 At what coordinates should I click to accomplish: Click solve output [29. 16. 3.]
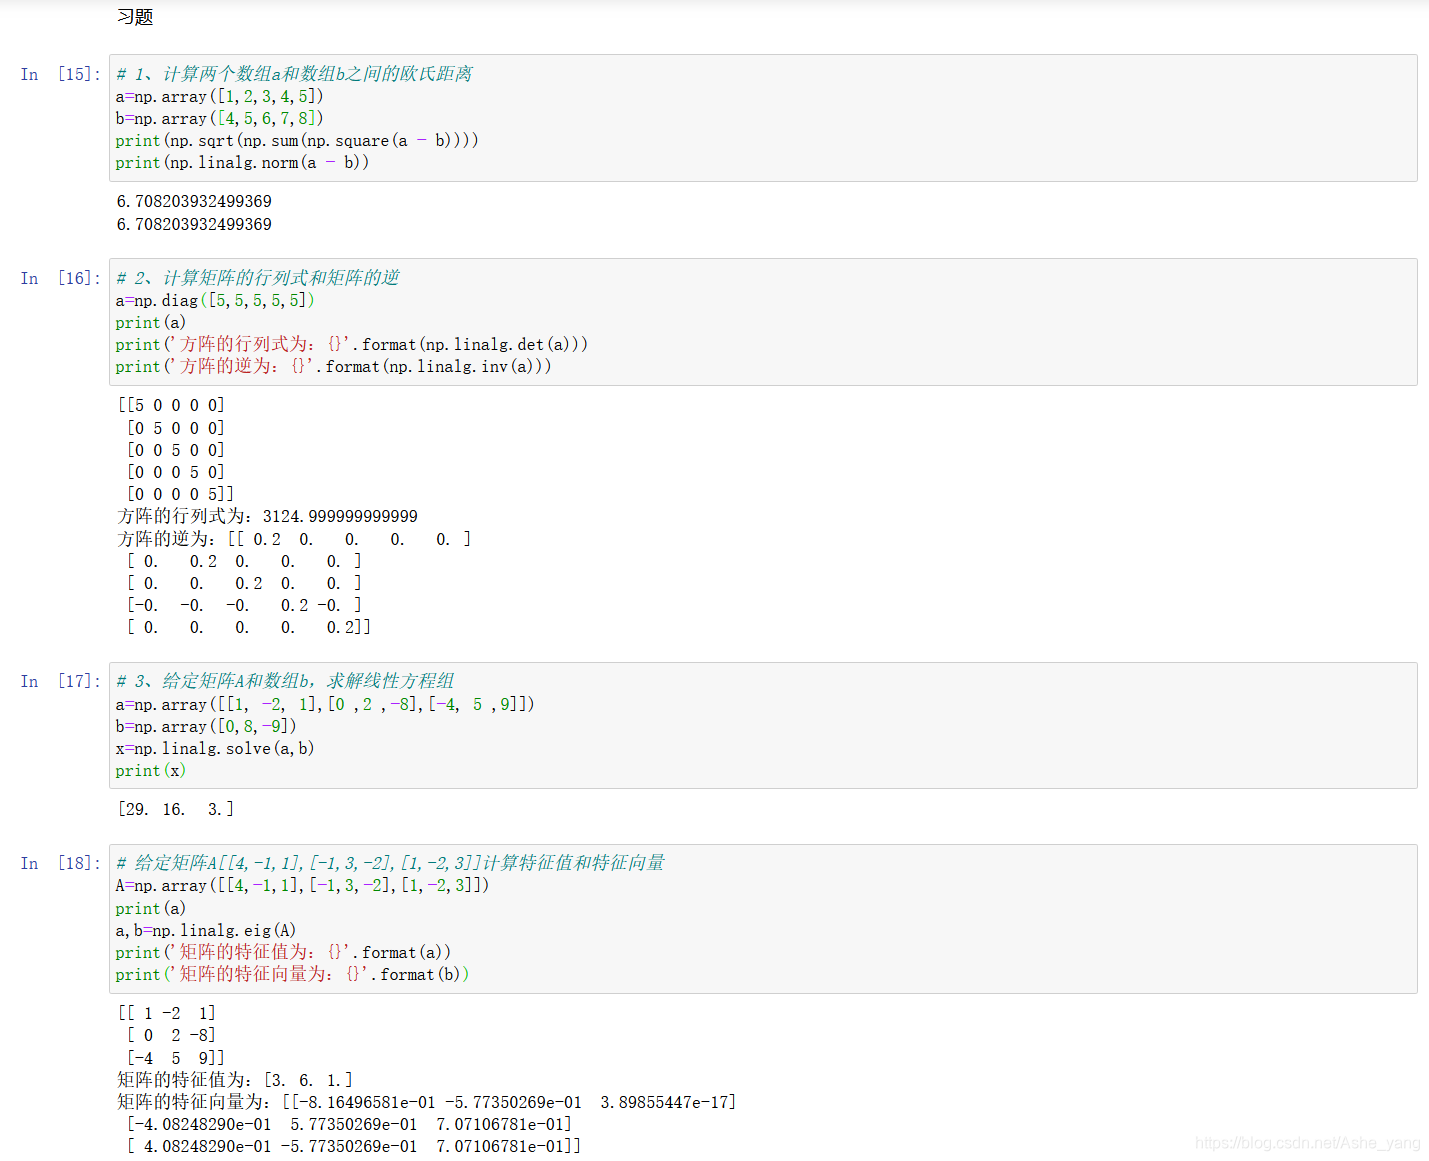pos(176,810)
